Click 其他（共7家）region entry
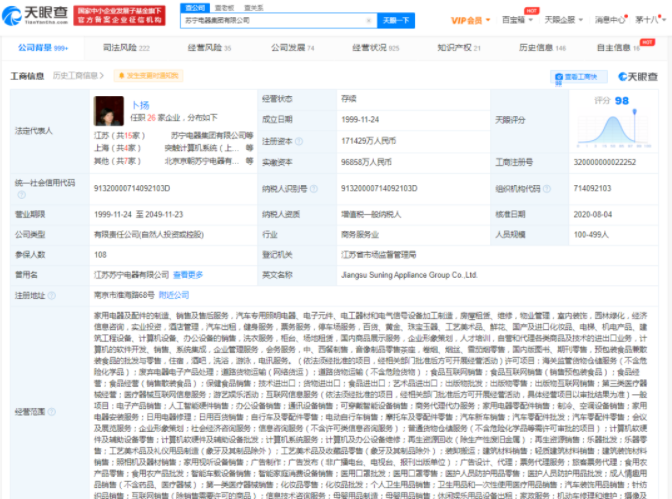 pyautogui.click(x=117, y=161)
